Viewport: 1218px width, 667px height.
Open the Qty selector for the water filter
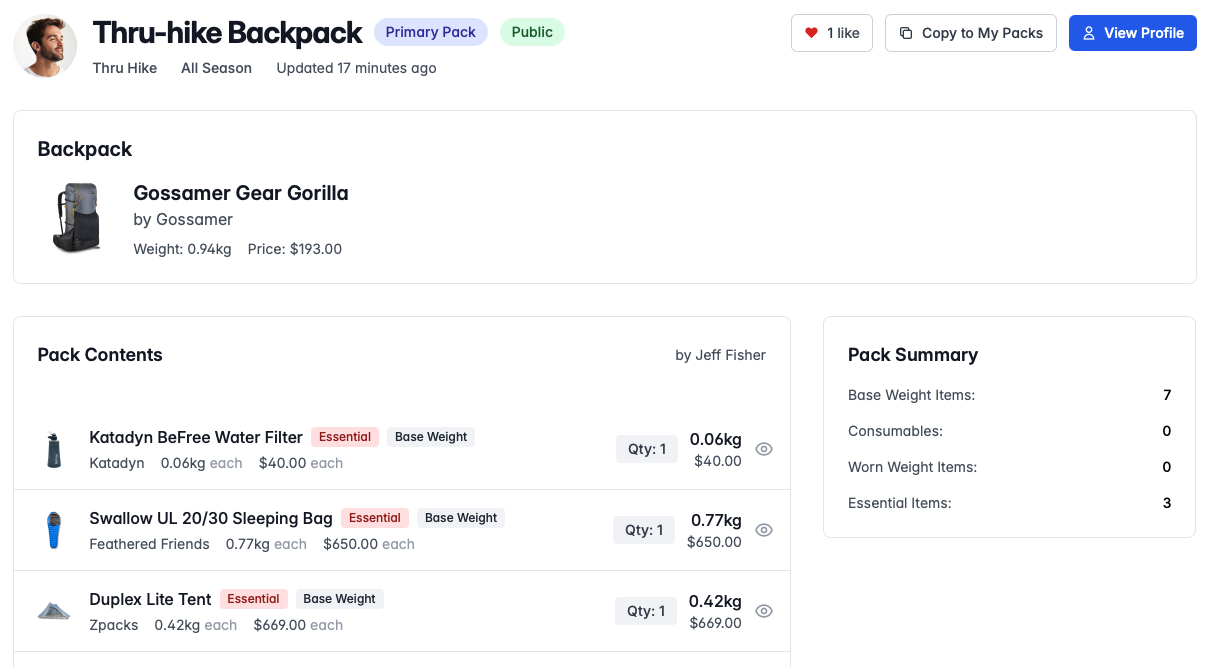coord(646,448)
